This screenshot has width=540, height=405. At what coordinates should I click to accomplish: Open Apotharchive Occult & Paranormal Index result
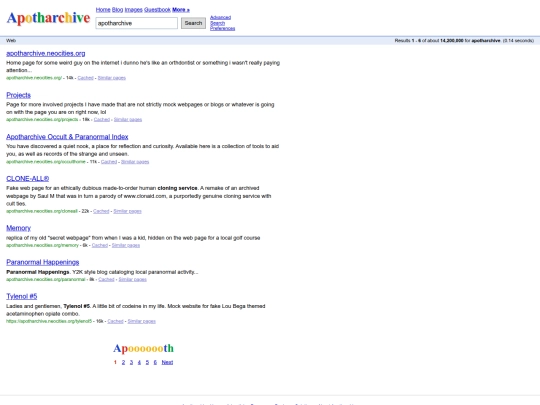click(67, 137)
